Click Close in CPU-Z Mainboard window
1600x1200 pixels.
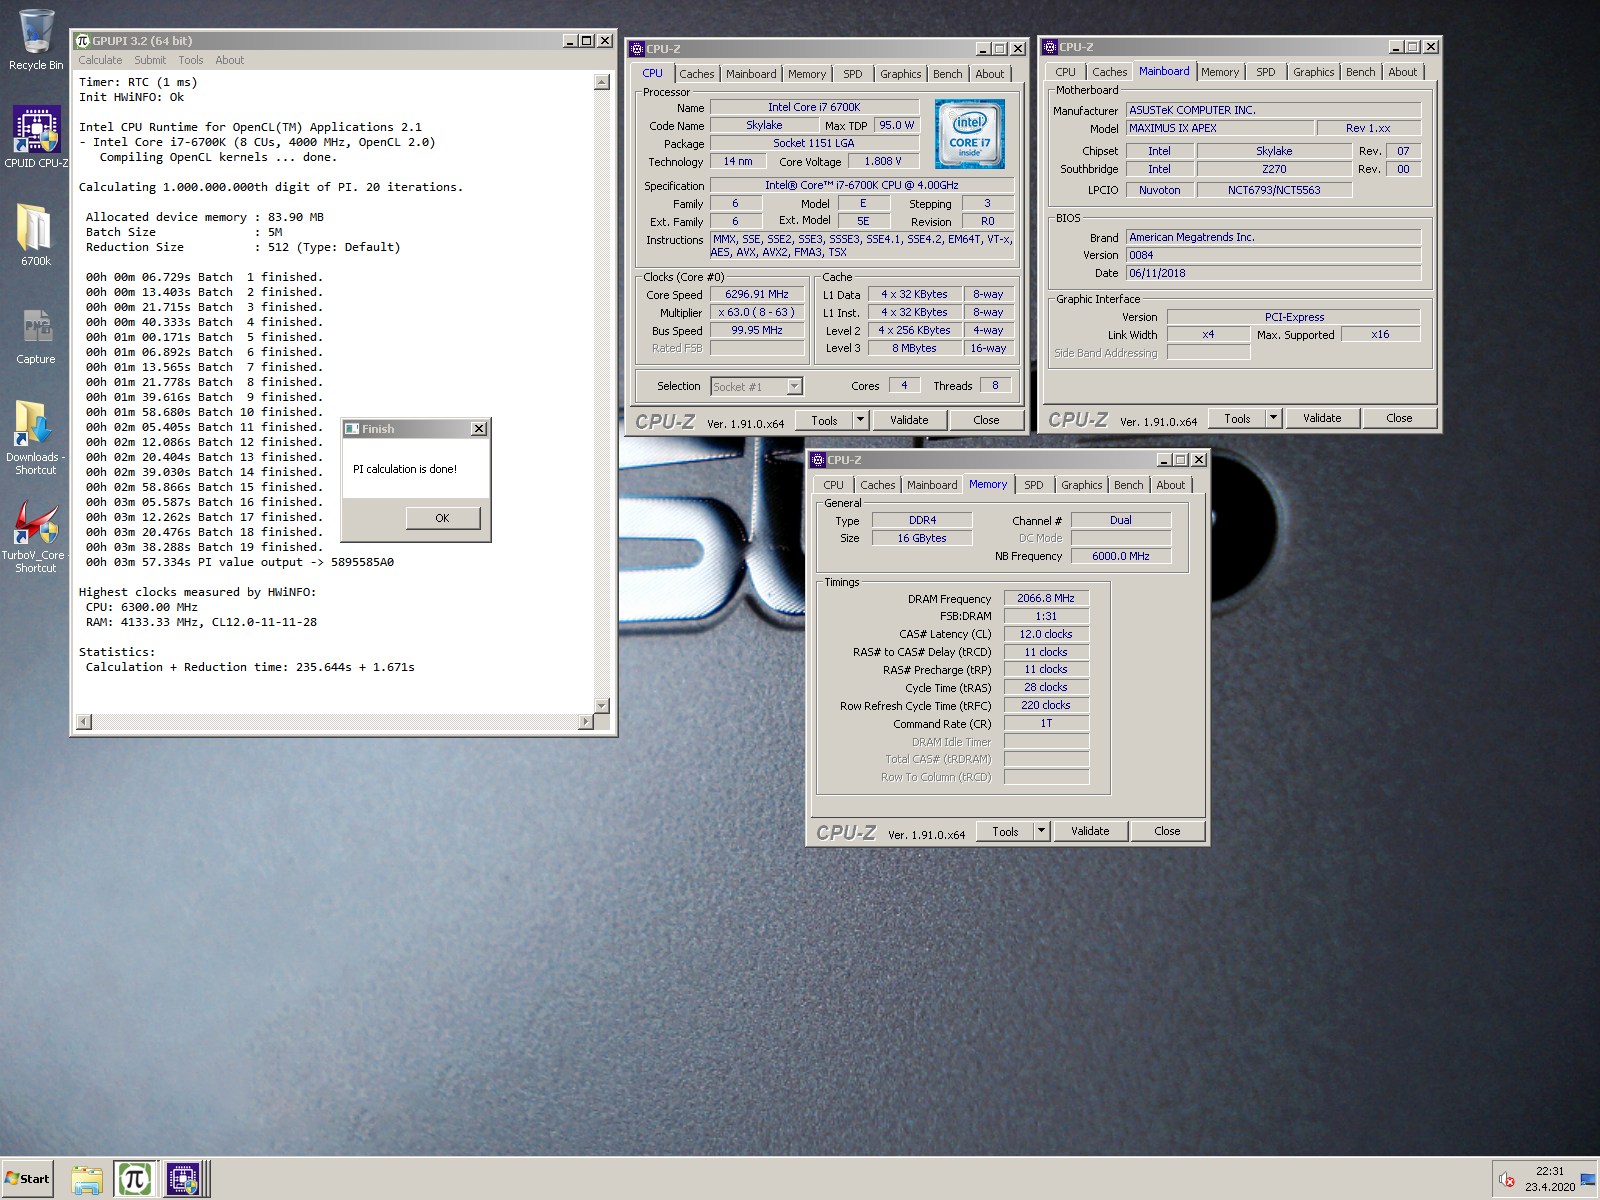click(1399, 418)
